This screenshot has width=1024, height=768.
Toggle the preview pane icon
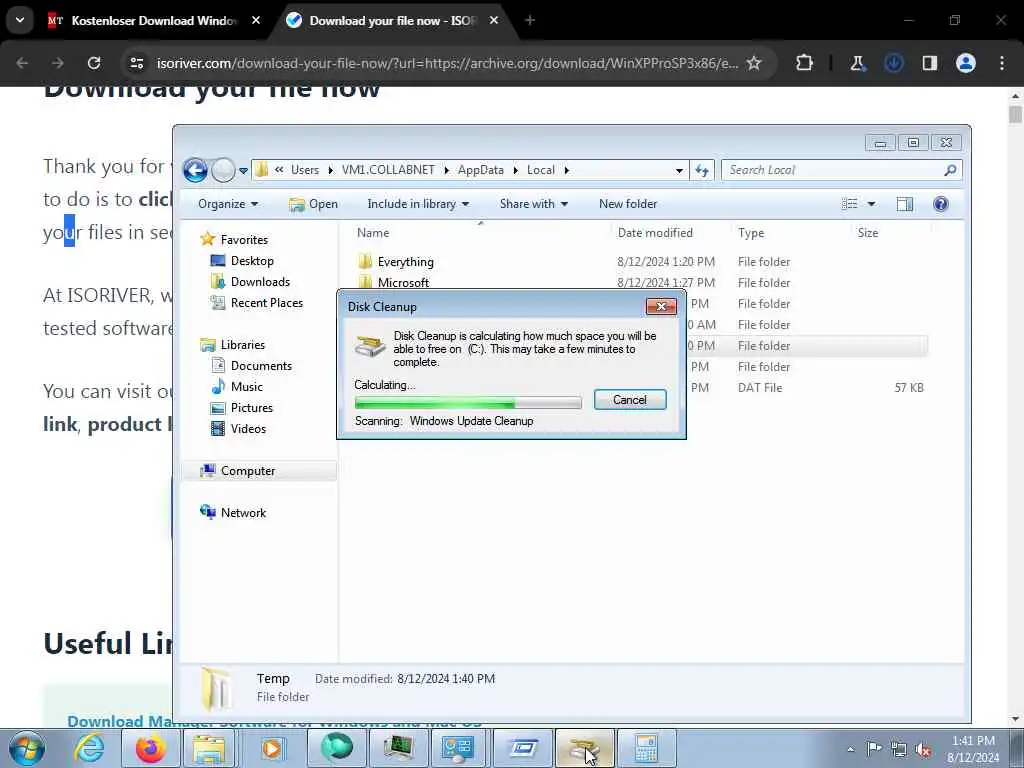point(904,204)
